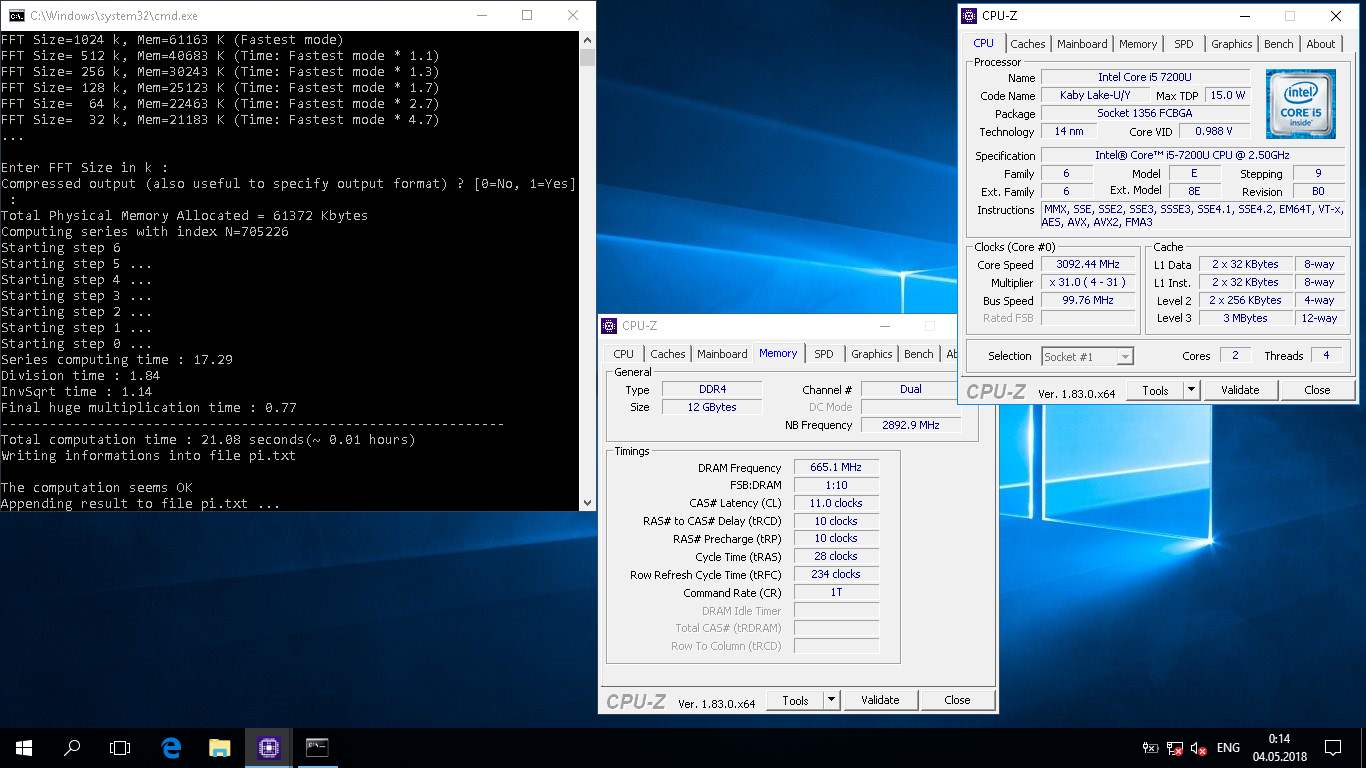Click Tools button in CPU window

[1155, 390]
